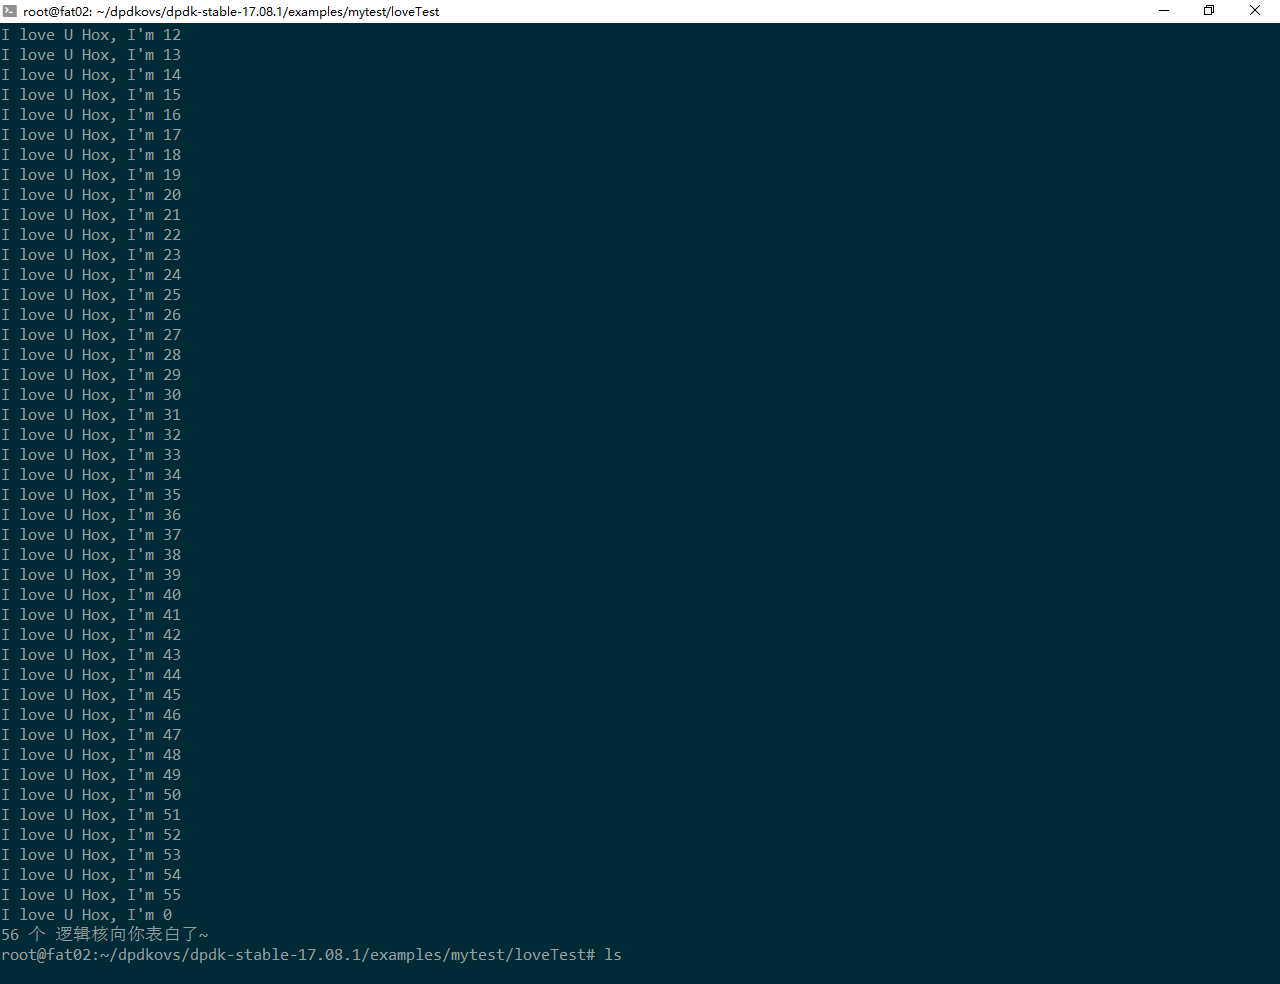Click the line "I love U Hox, I'm 29"
The width and height of the screenshot is (1280, 984).
[x=91, y=375]
